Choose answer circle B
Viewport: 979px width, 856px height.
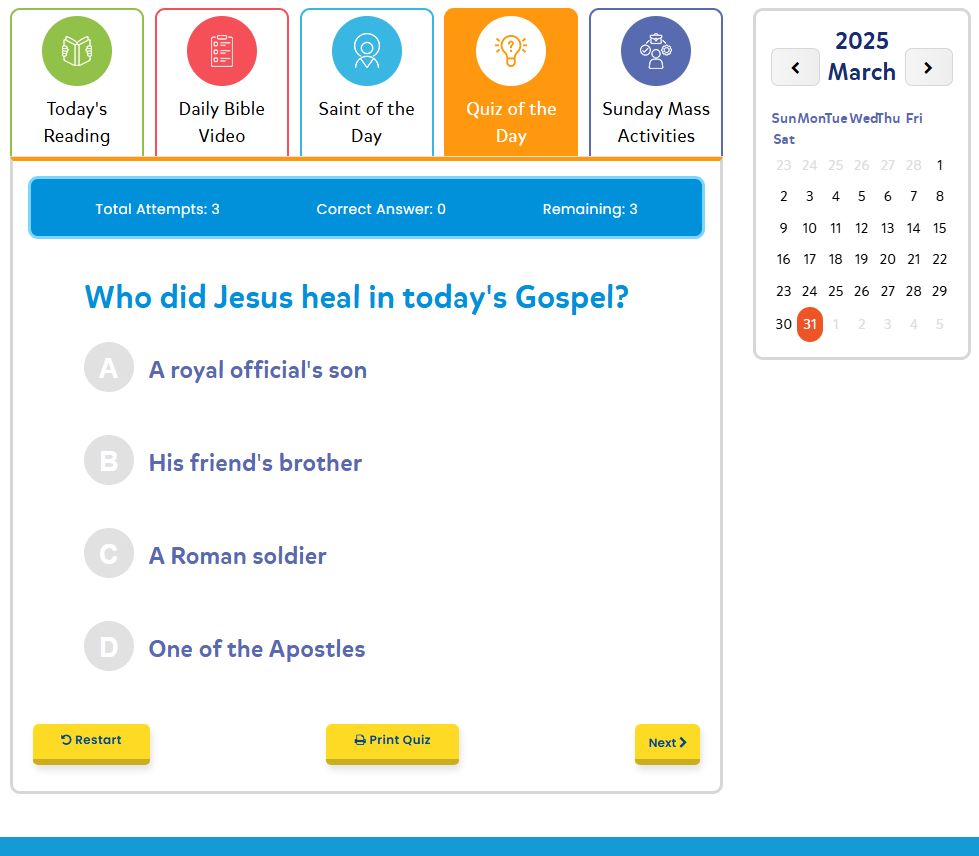[x=109, y=460]
